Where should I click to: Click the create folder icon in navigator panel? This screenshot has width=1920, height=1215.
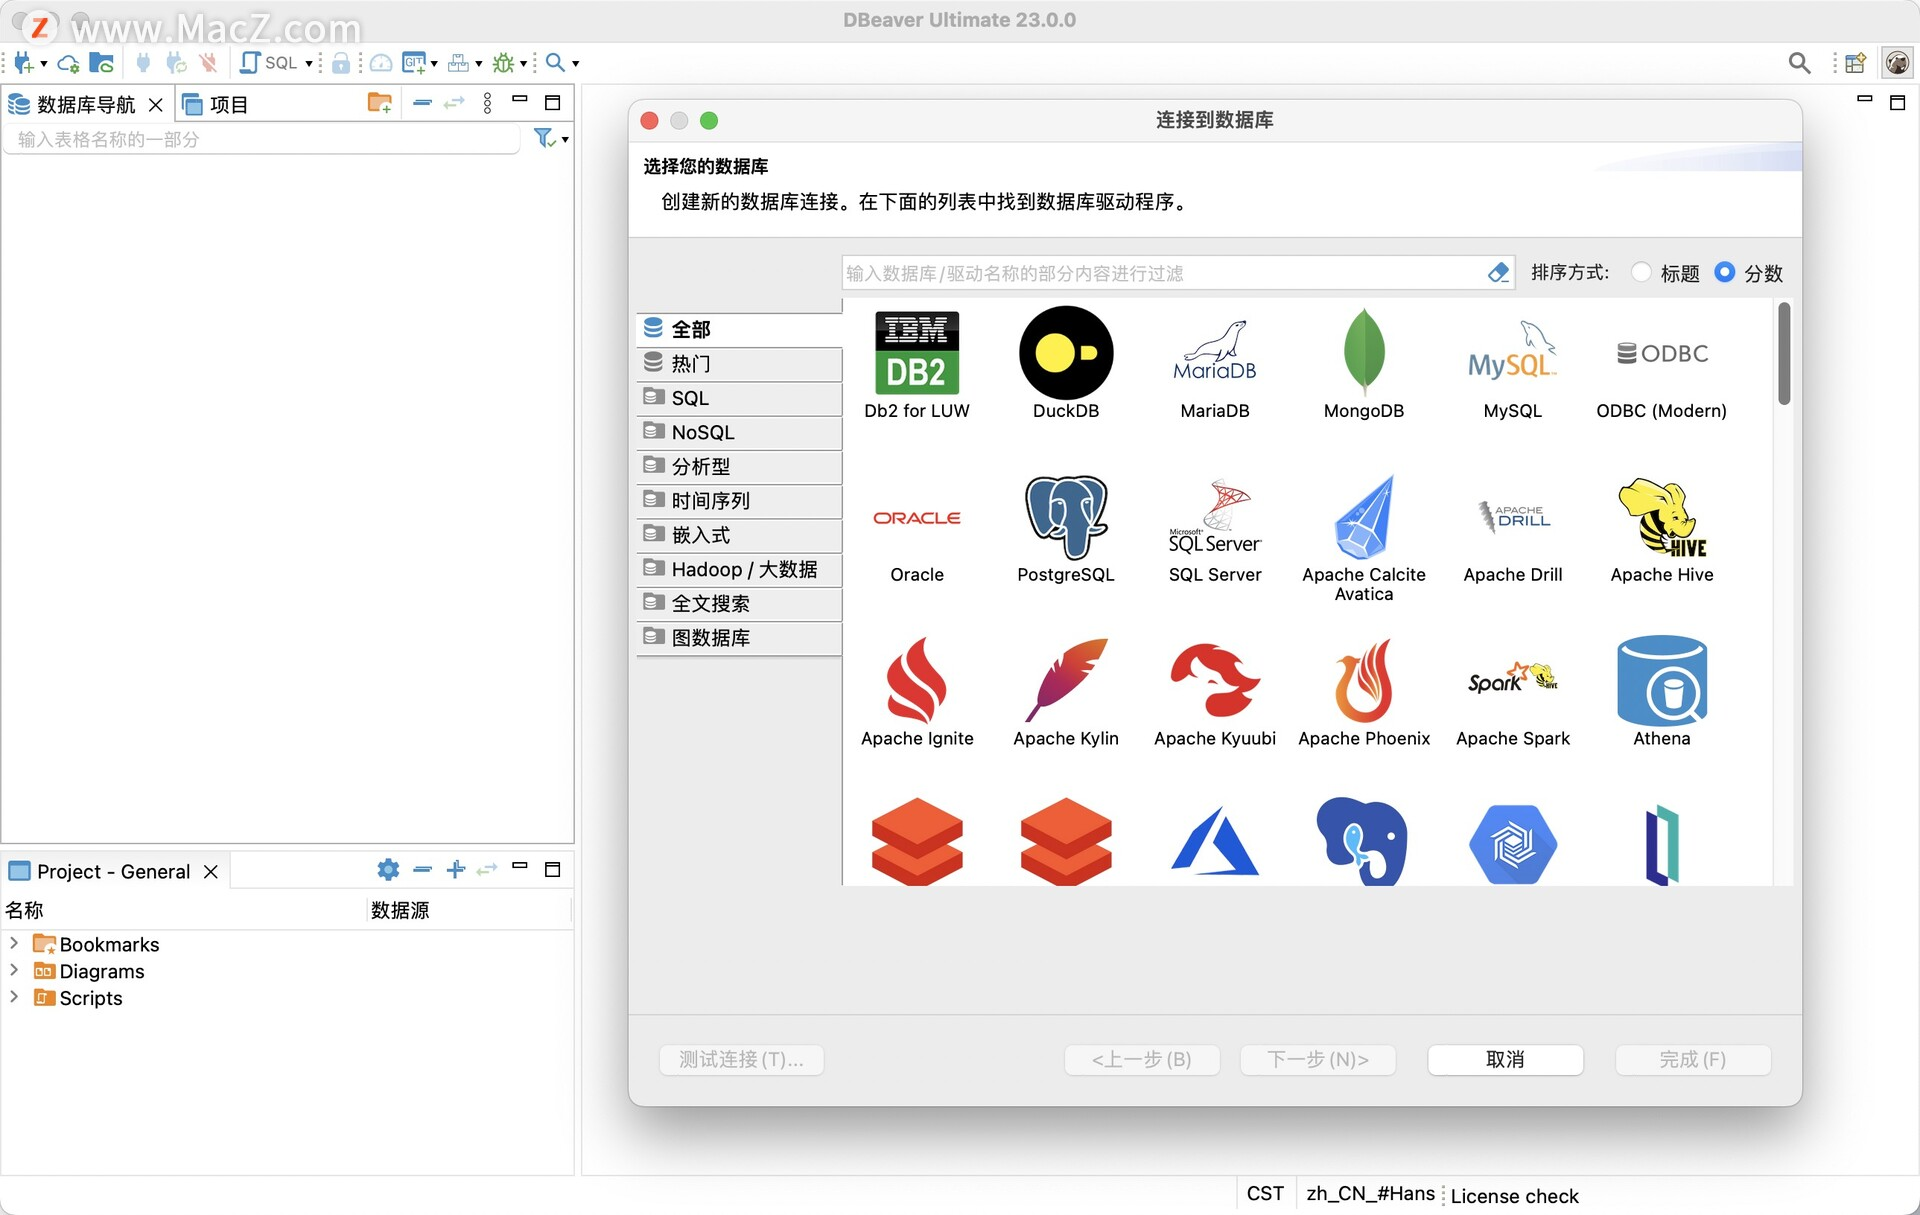point(379,103)
